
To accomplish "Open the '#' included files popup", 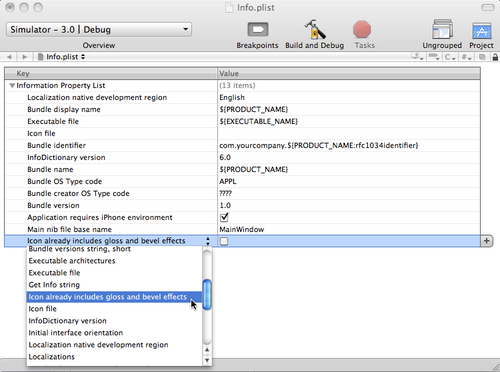I will point(466,57).
